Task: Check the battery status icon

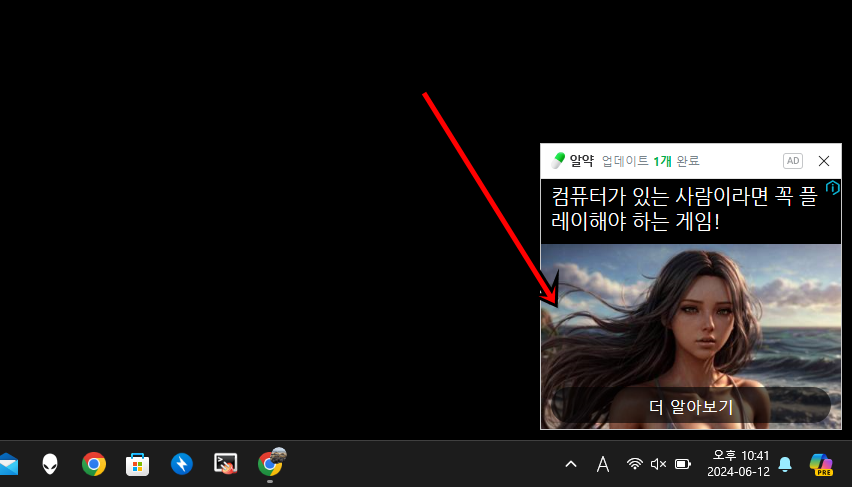Action: 682,464
